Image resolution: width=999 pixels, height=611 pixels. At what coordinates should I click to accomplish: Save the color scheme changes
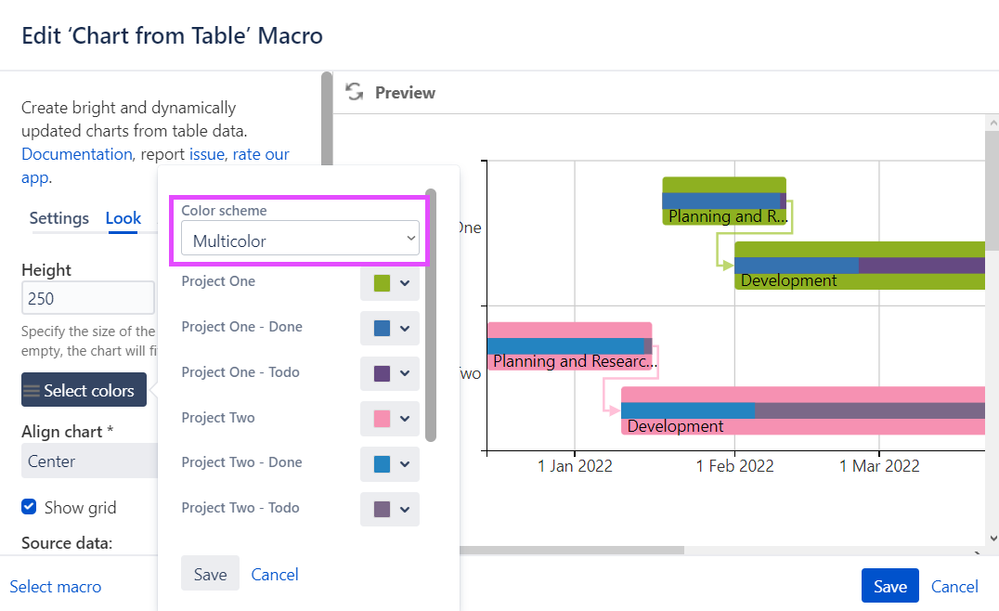[210, 574]
